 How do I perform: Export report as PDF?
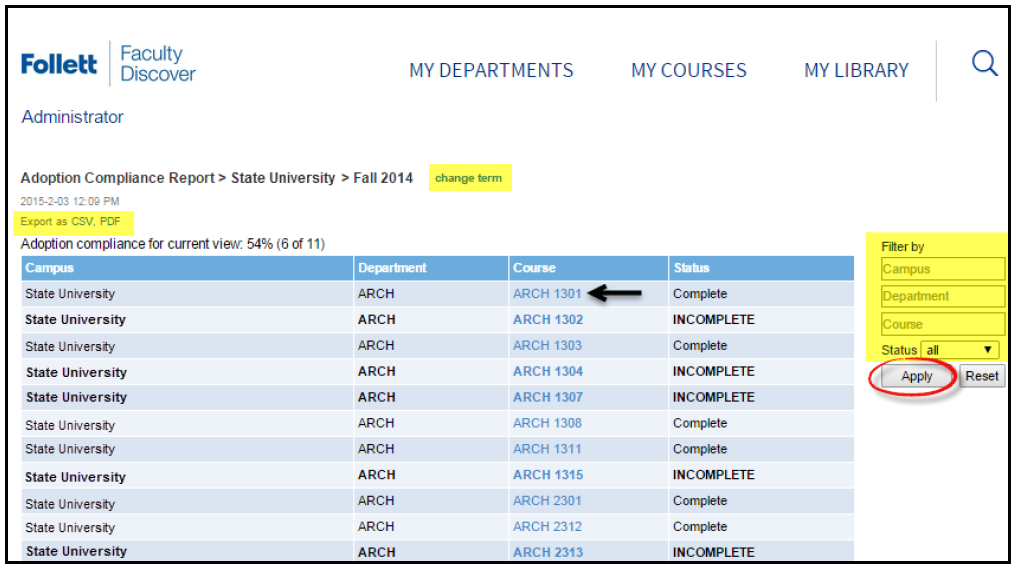[x=110, y=221]
